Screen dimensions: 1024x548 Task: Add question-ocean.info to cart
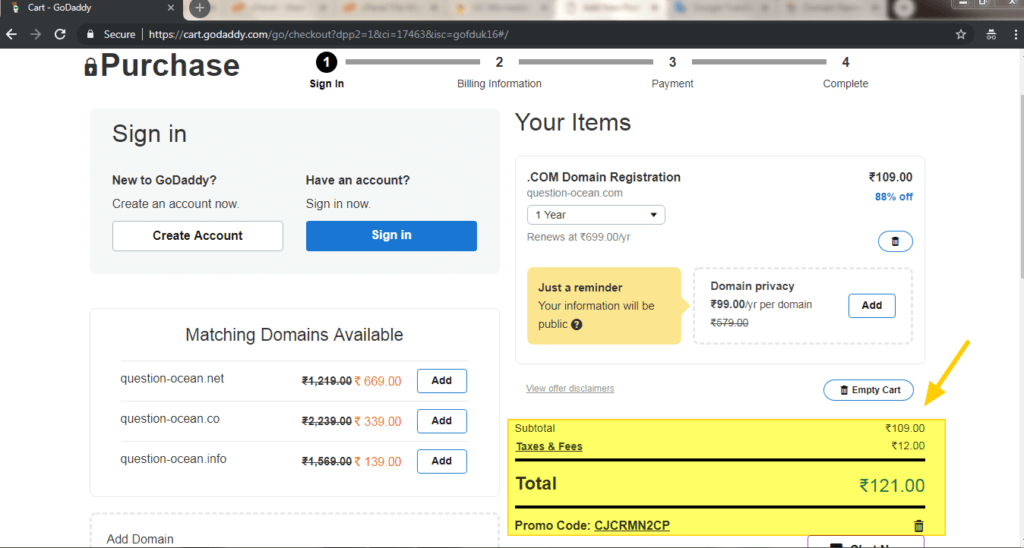(x=441, y=461)
